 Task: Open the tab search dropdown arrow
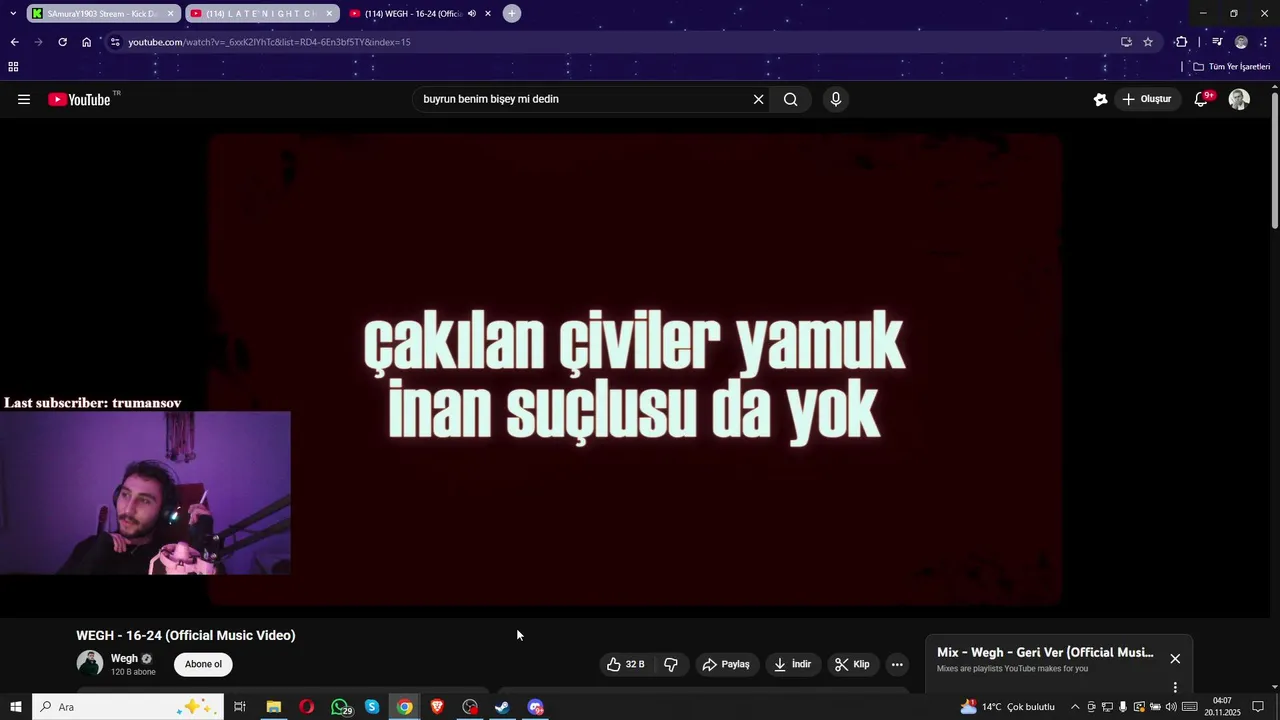tap(13, 13)
